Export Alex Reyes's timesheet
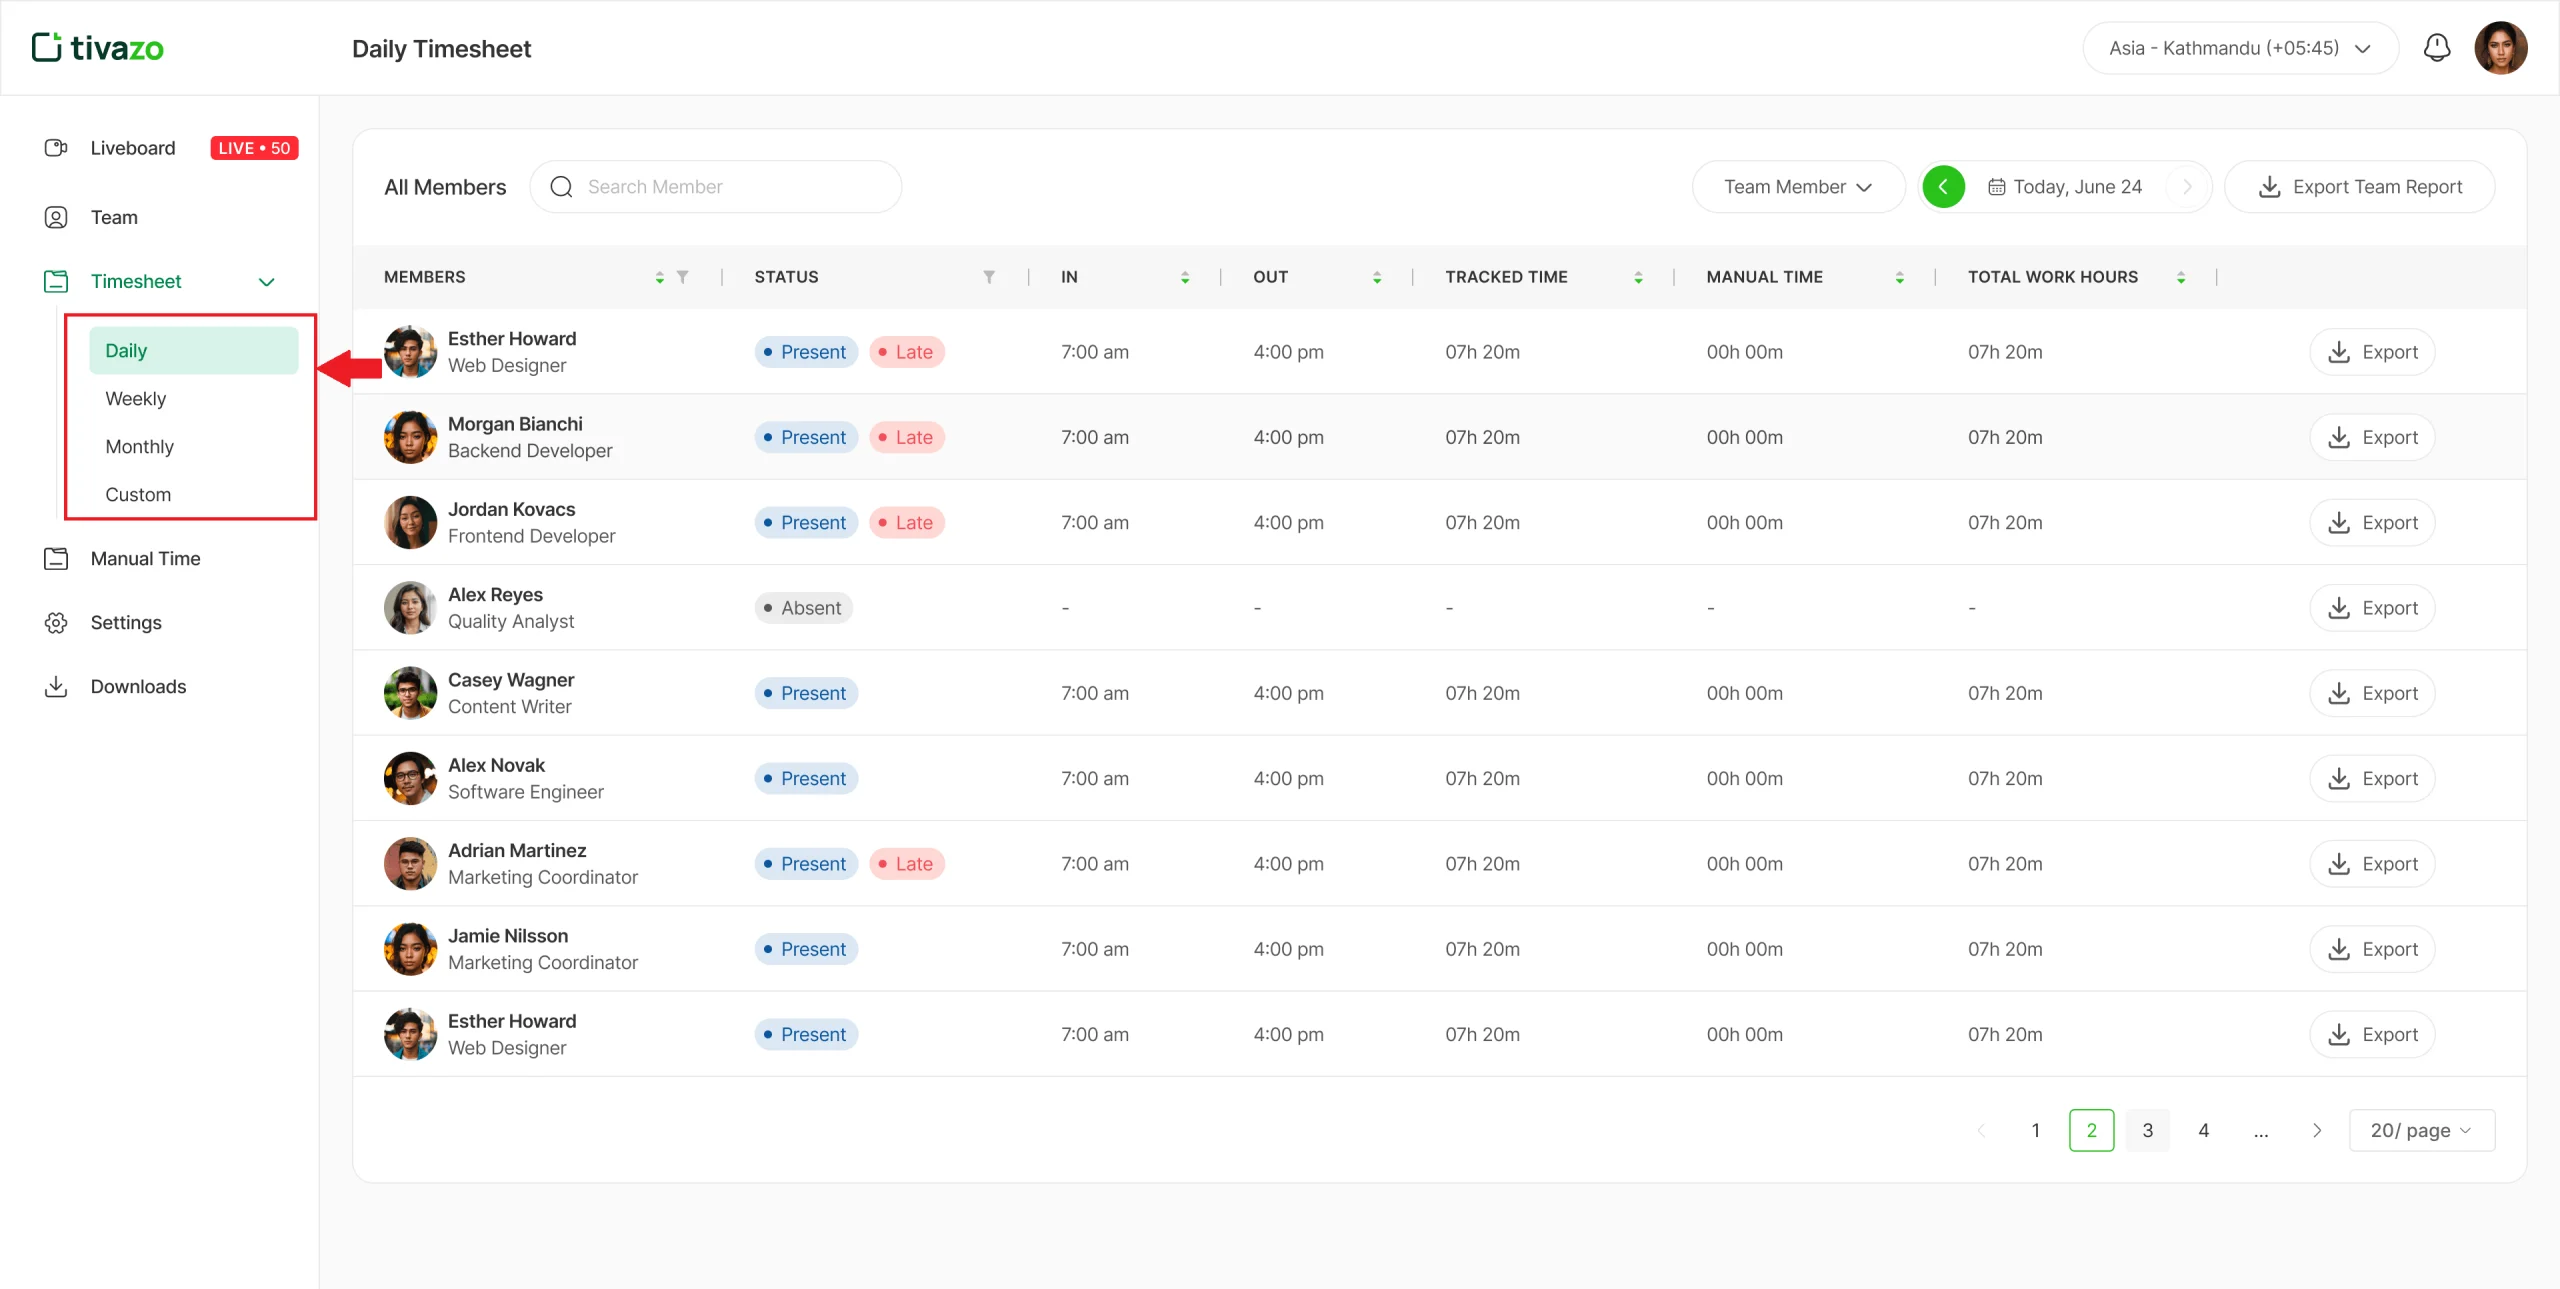The image size is (2560, 1289). [x=2372, y=608]
